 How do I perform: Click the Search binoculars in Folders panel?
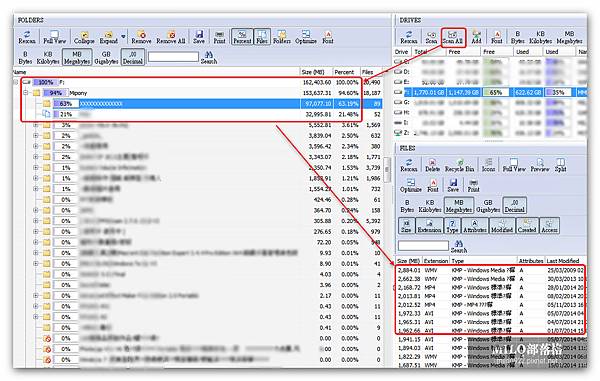coord(209,57)
